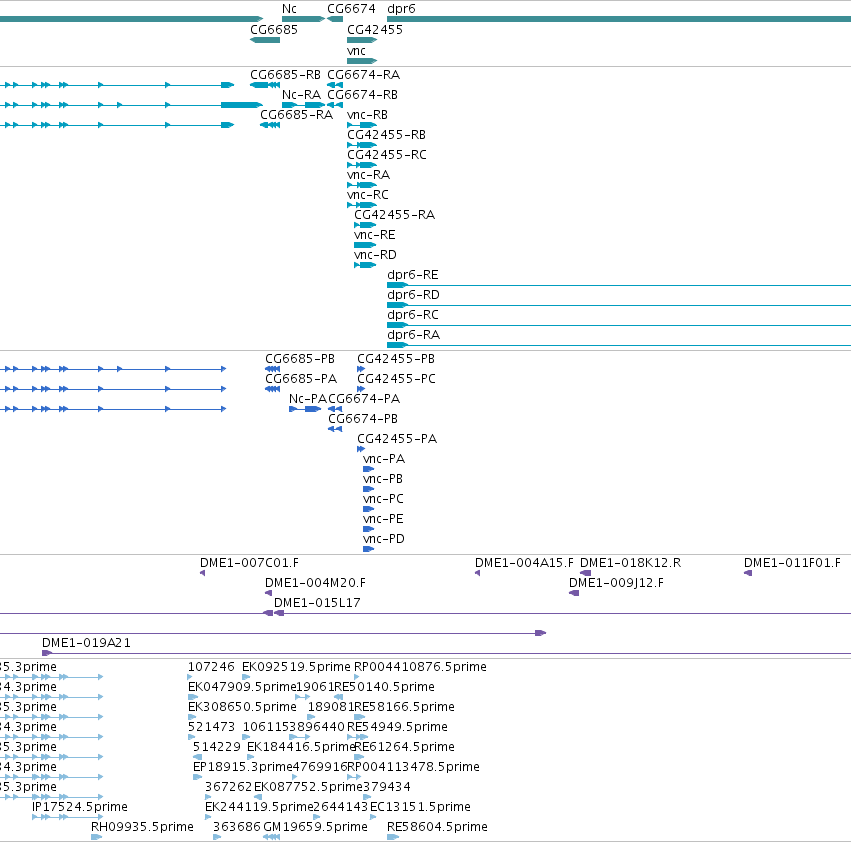Click the CG42455-PB protein label
This screenshot has width=851, height=842.
point(396,359)
